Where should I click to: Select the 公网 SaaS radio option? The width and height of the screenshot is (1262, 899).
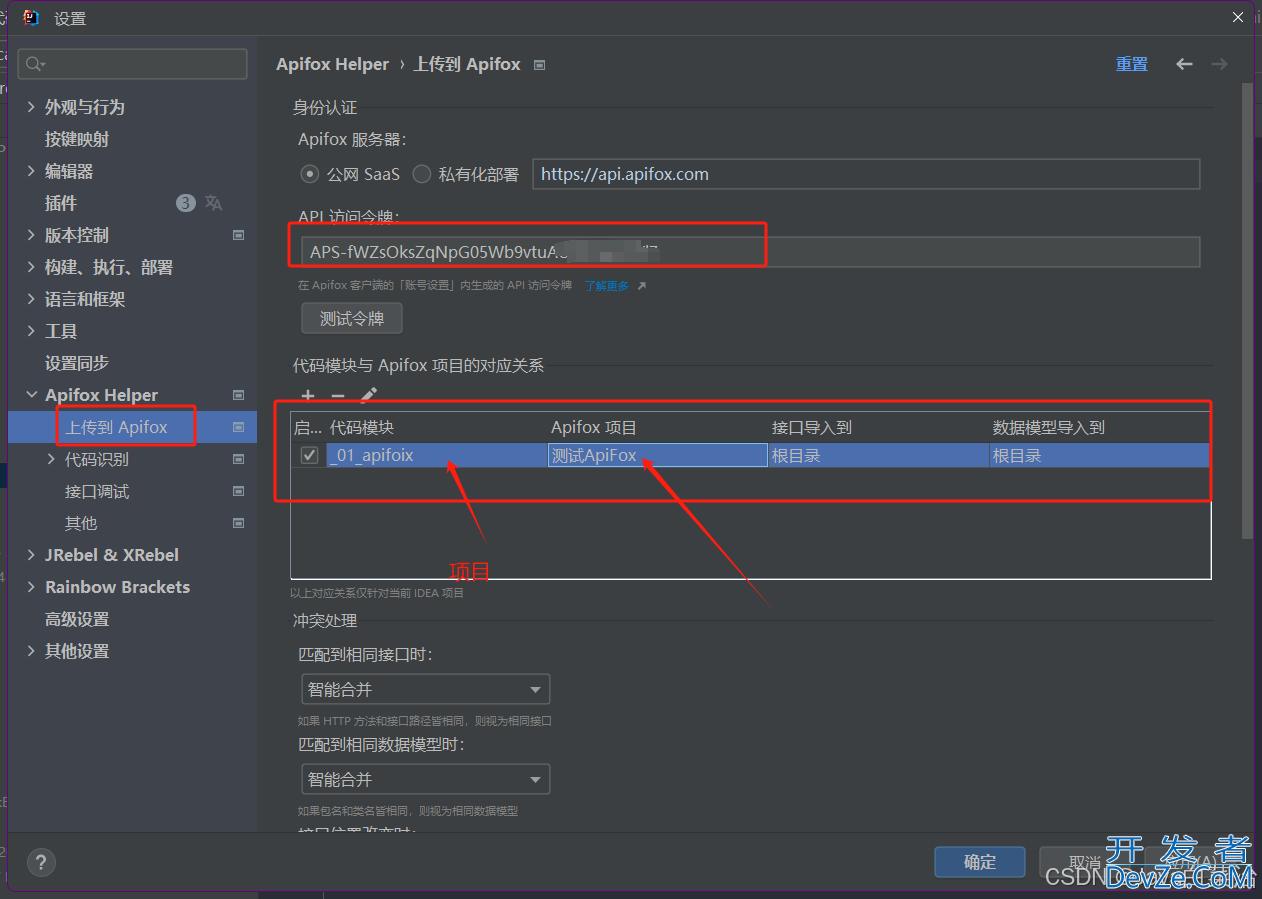(309, 174)
